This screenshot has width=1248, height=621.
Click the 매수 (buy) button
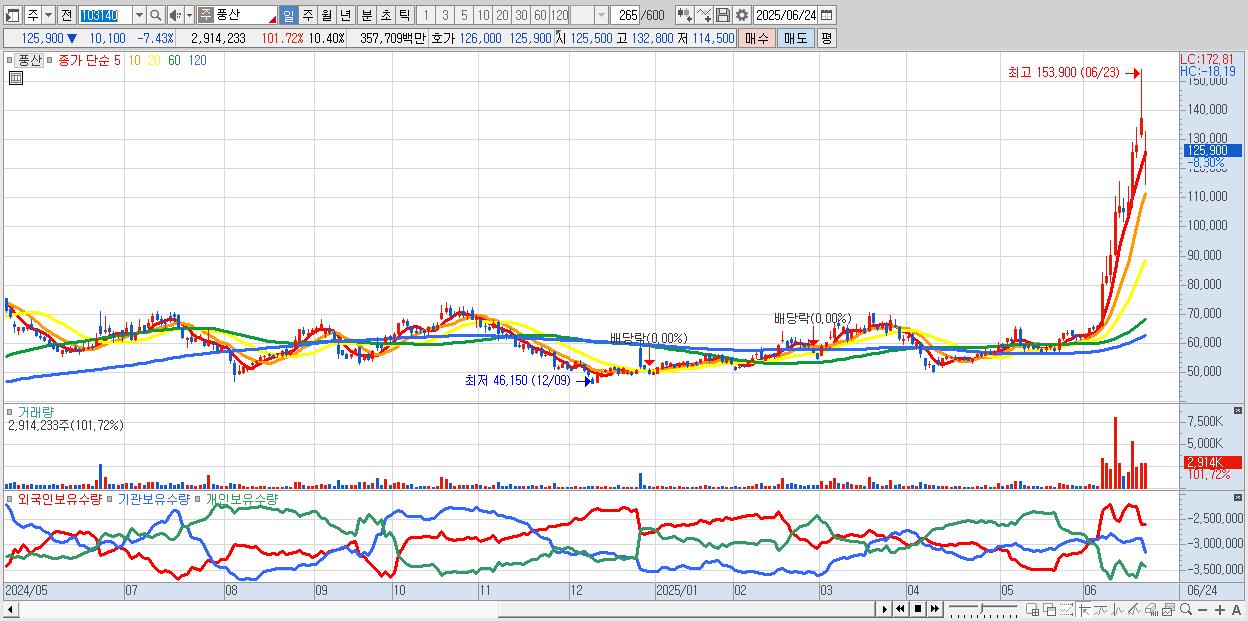click(757, 38)
